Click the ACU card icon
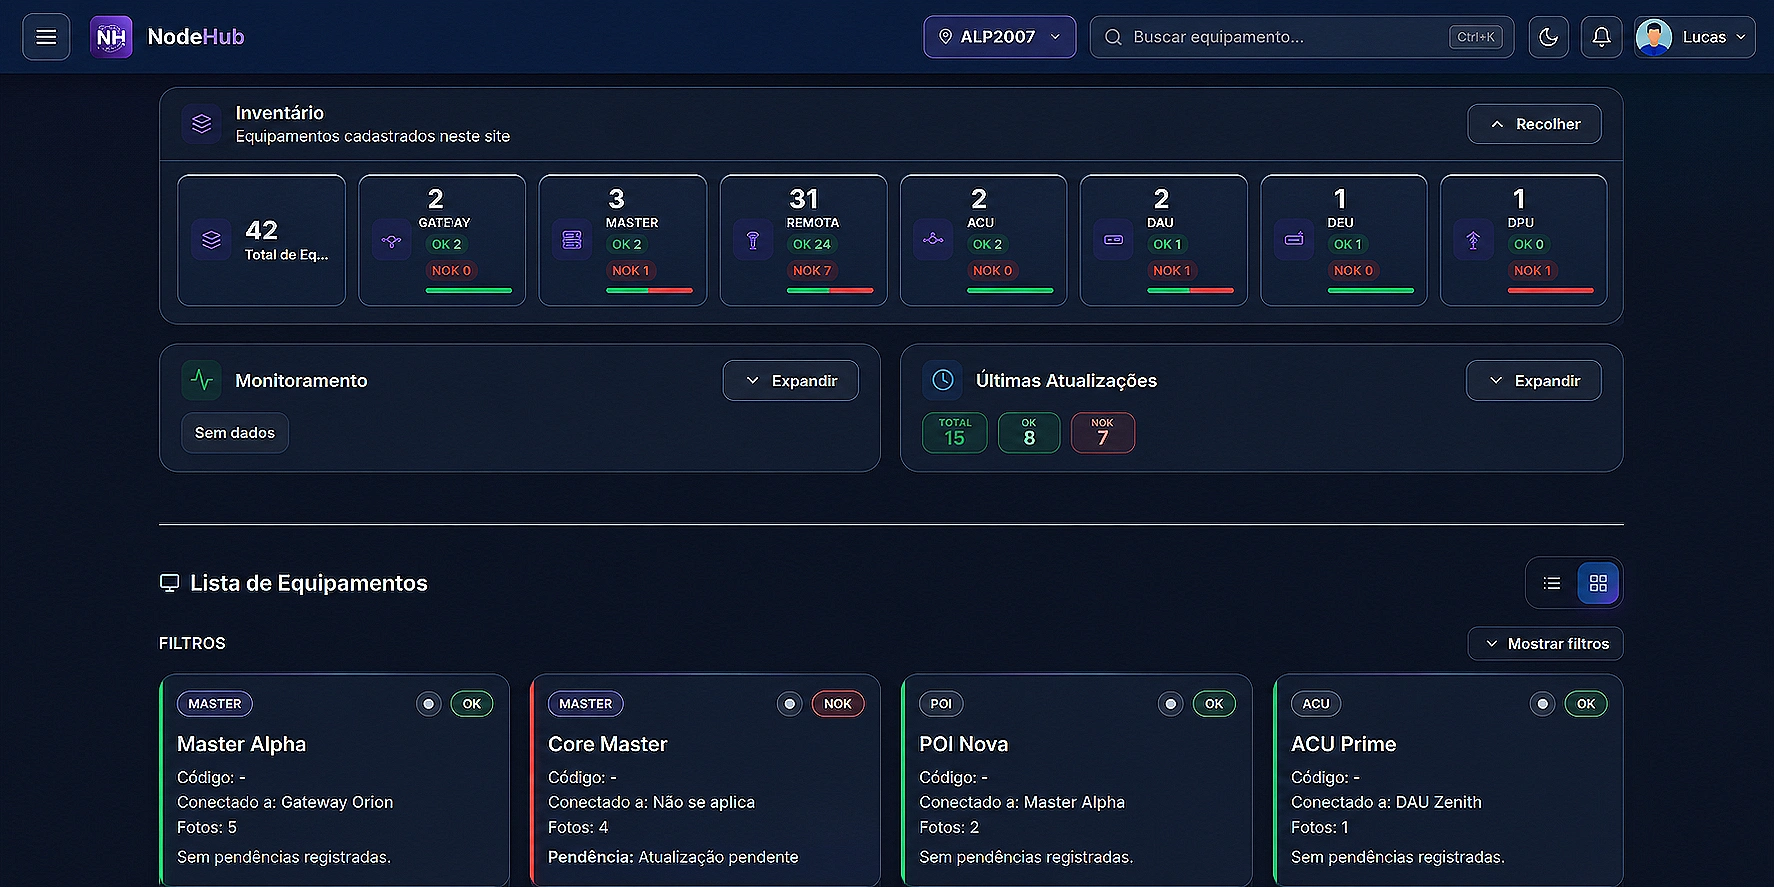 point(933,240)
